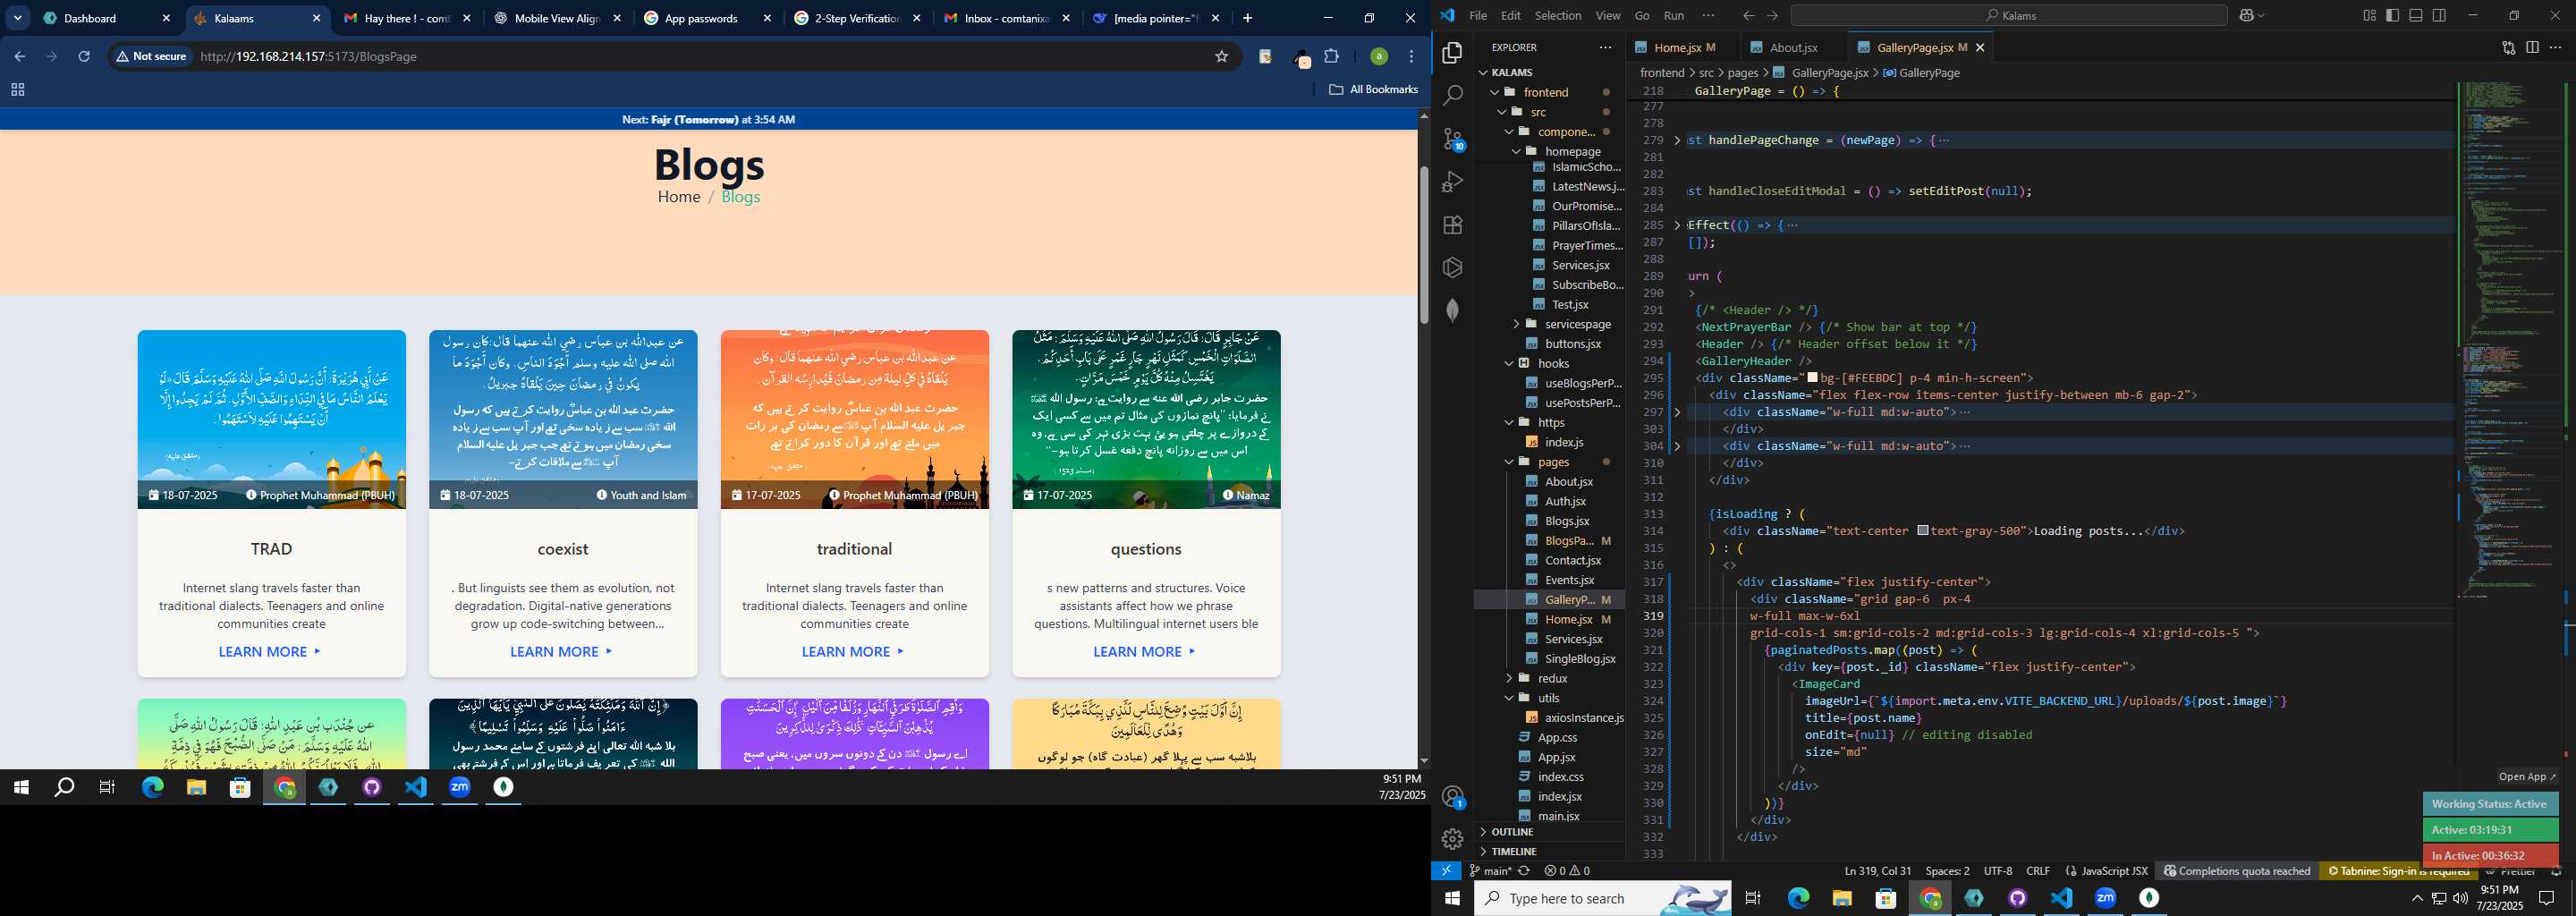The height and width of the screenshot is (916, 2576).
Task: Click the Copilot chat icon in VS Code title bar
Action: coord(2247,15)
